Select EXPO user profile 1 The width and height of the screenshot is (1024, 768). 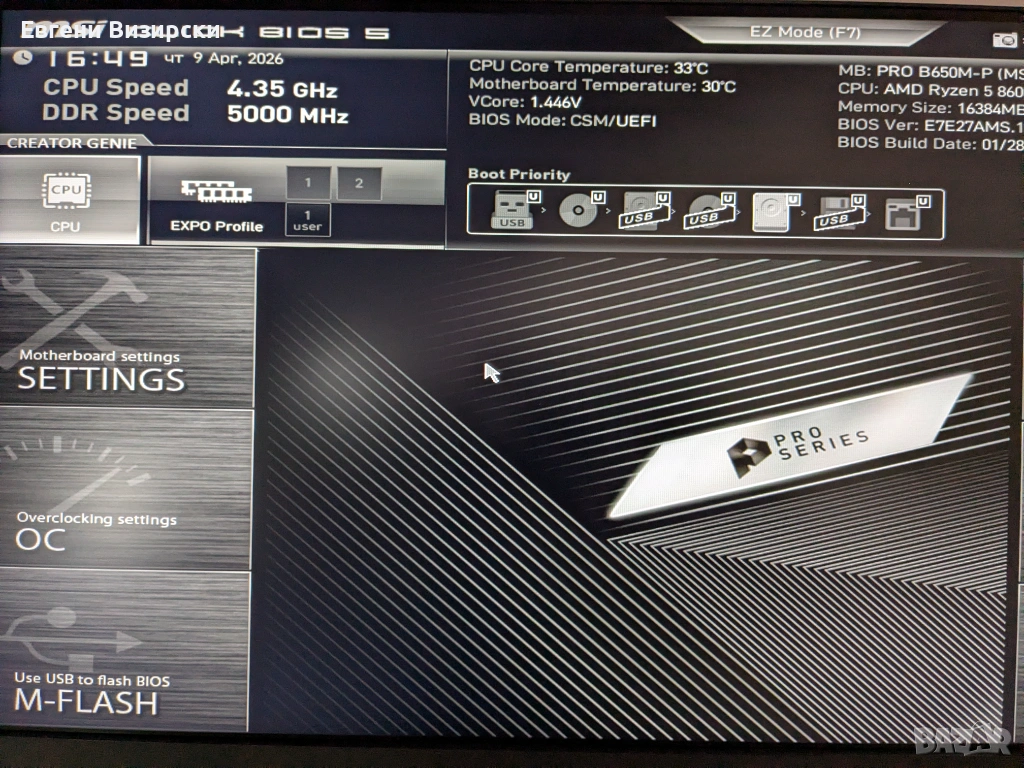[308, 220]
